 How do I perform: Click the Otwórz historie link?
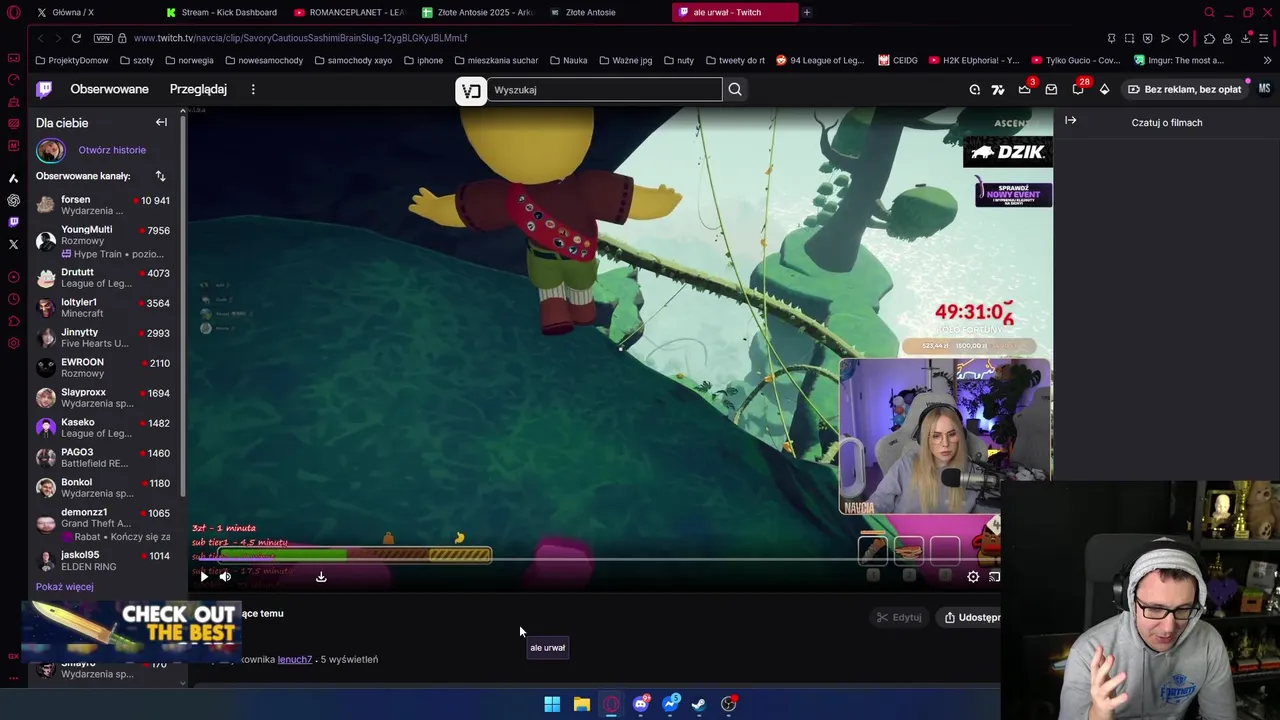(x=112, y=150)
